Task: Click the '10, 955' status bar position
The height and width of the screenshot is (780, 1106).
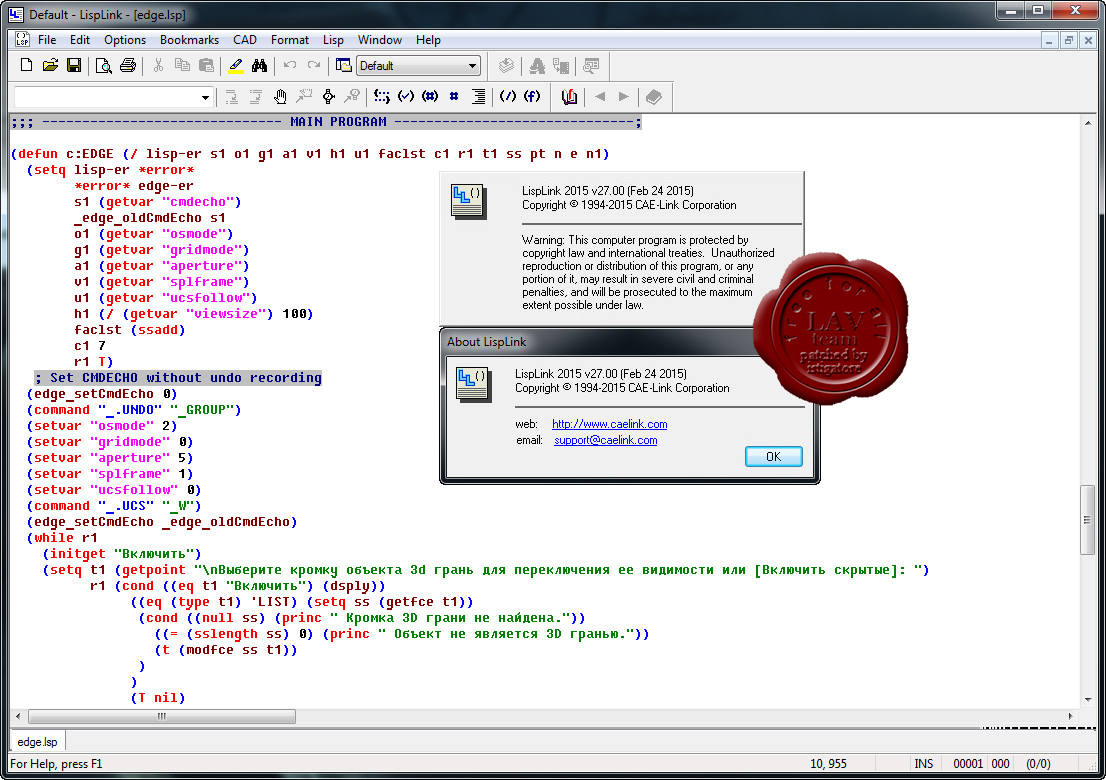Action: 828,764
